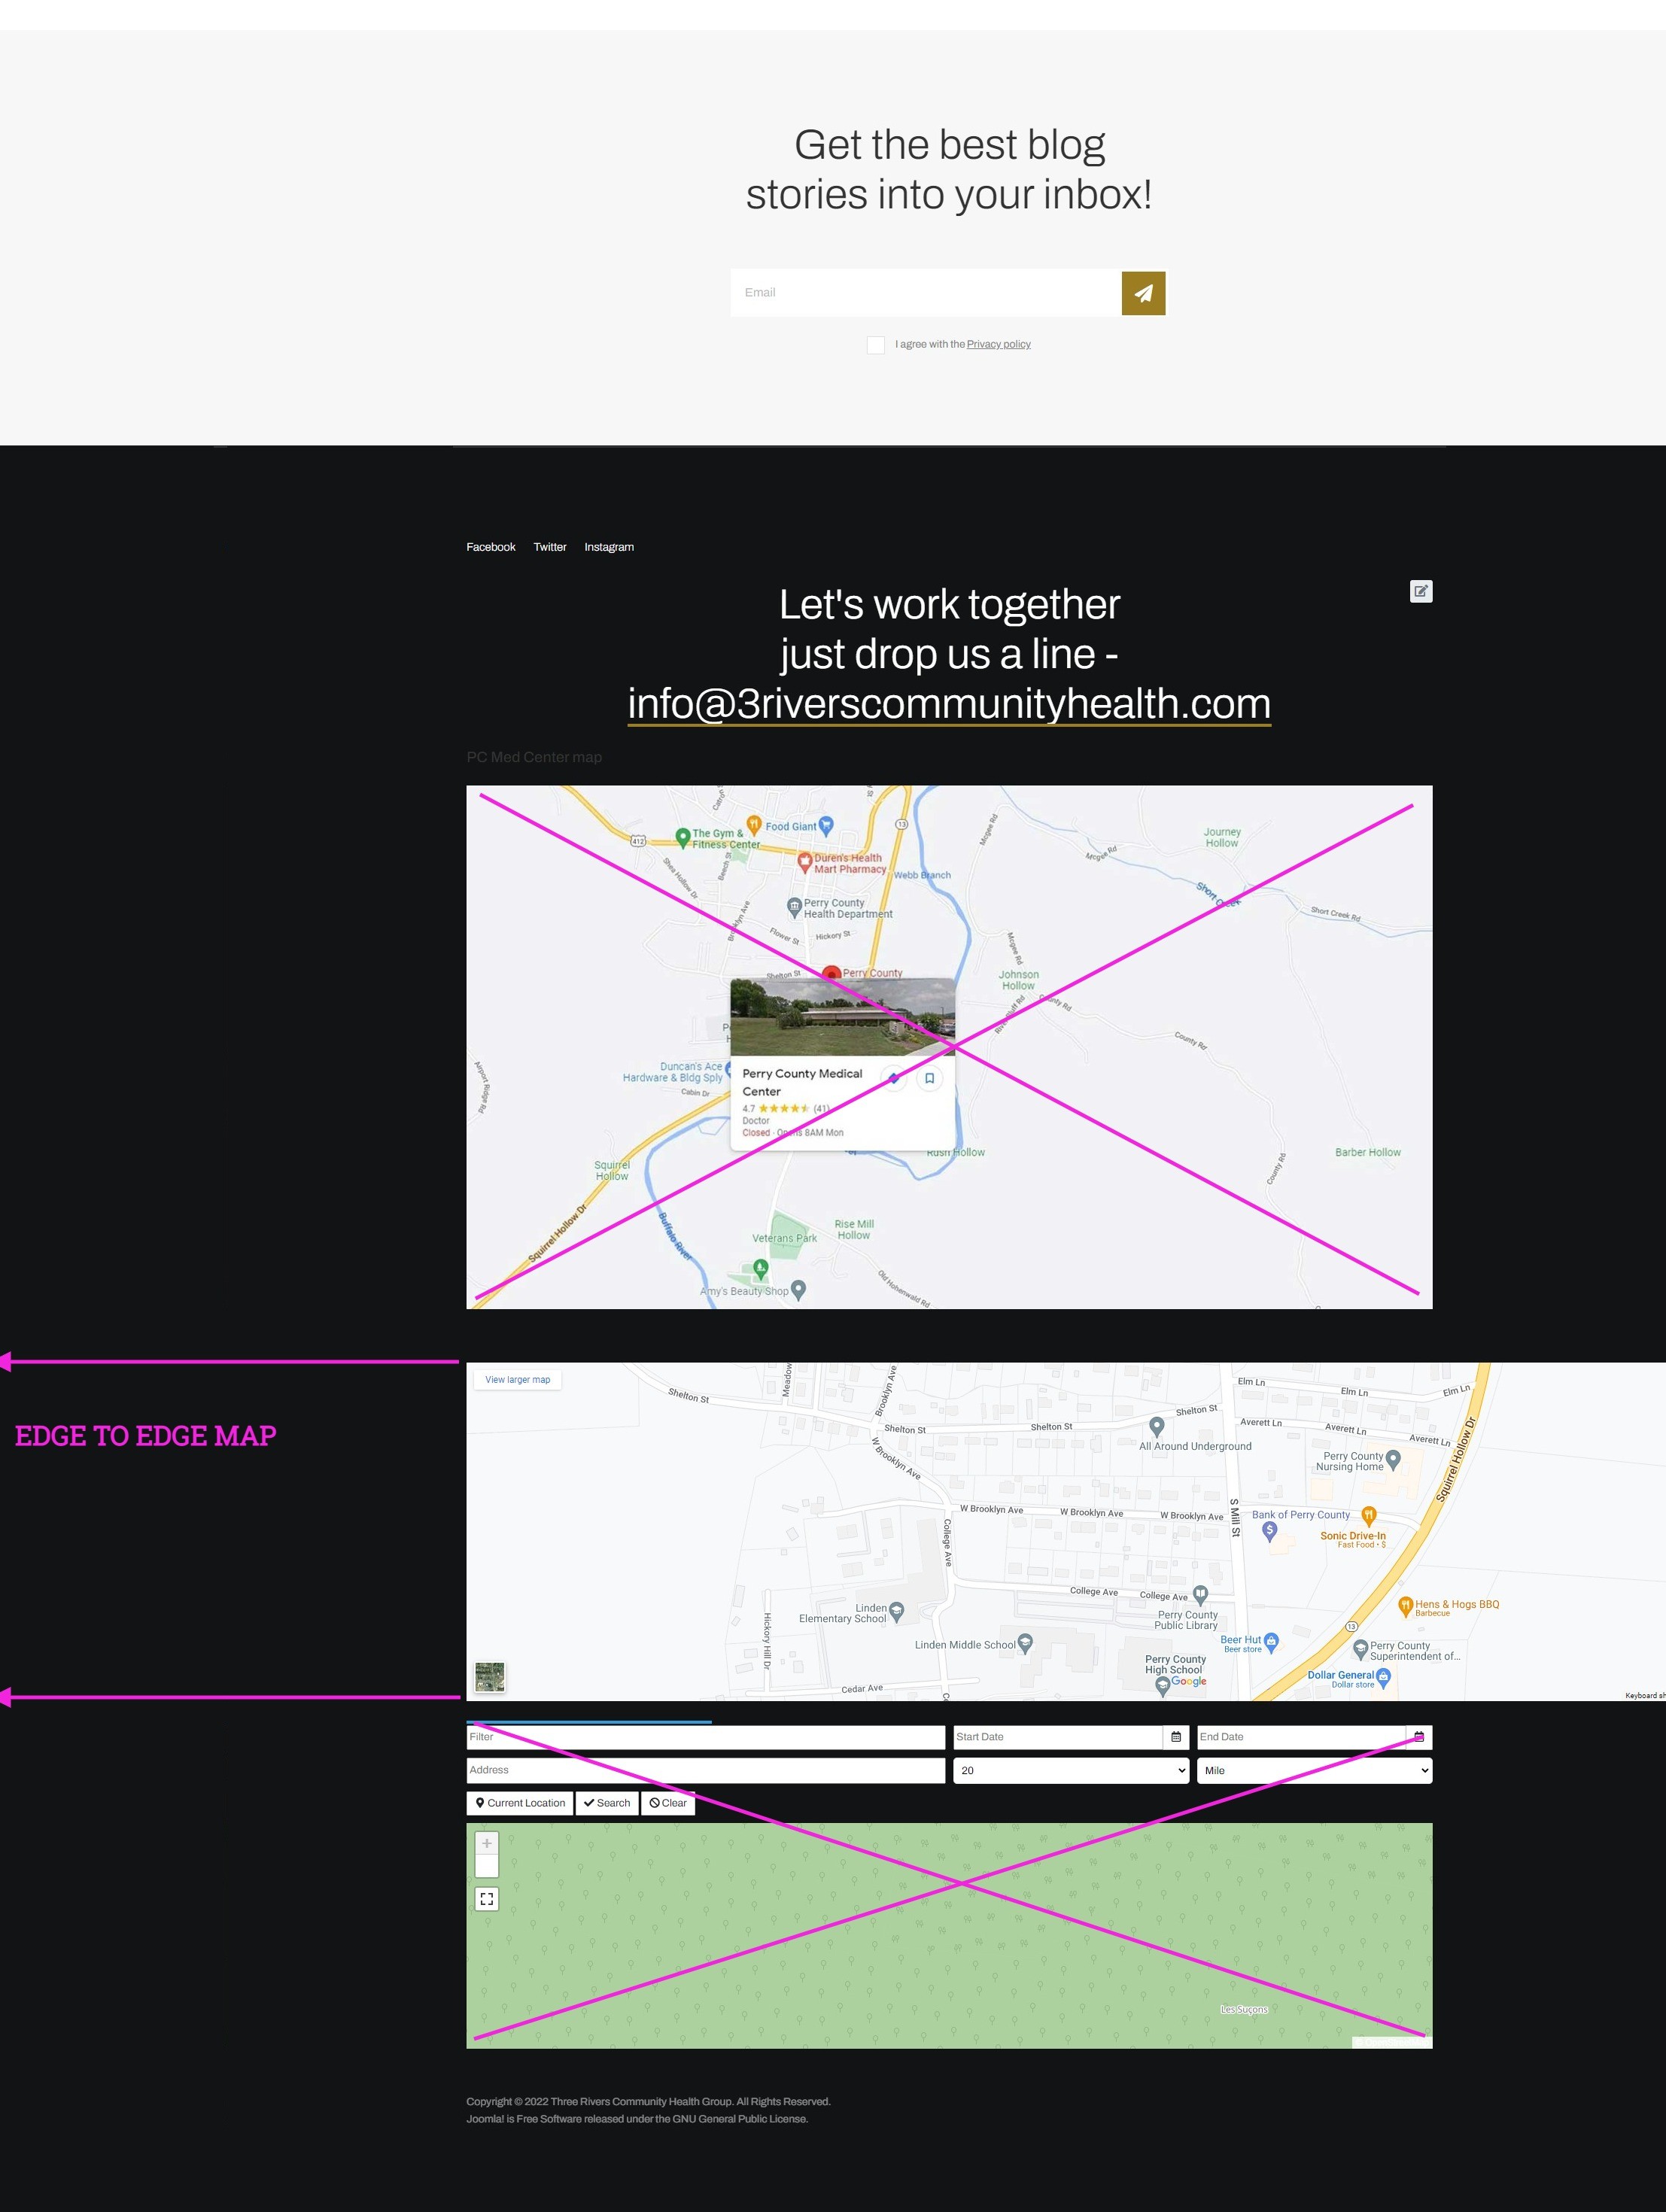The width and height of the screenshot is (1666, 2212).
Task: Click the map fullscreen toggle icon
Action: click(487, 1899)
